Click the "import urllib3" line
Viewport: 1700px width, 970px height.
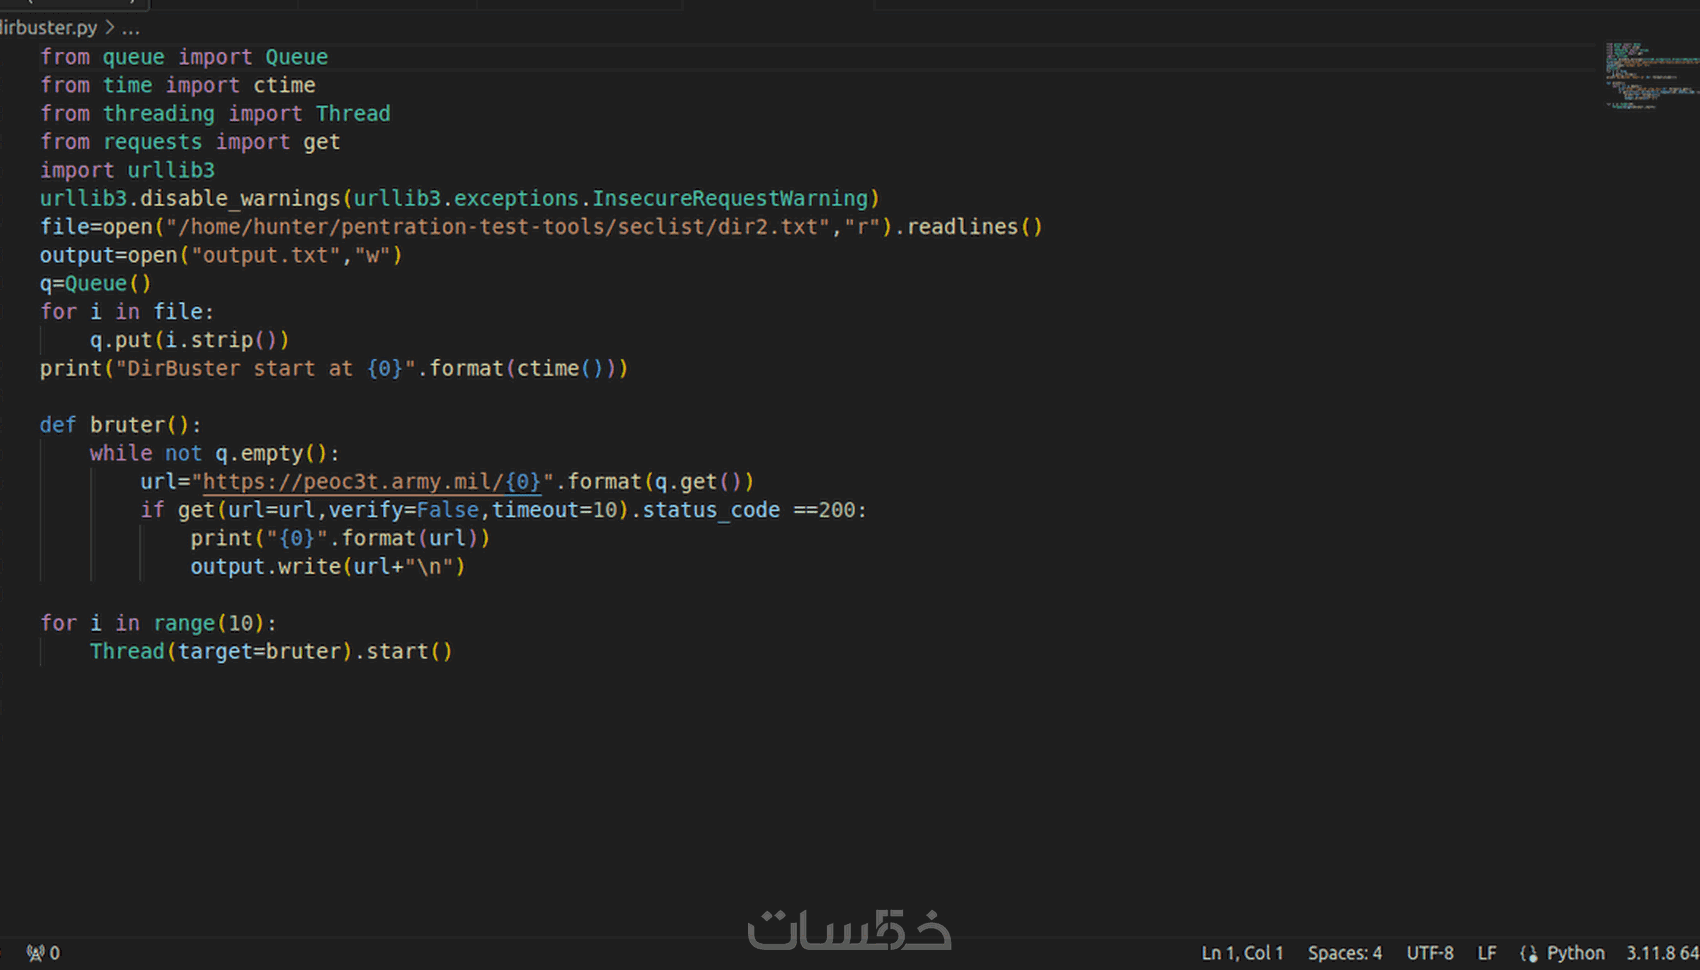tap(127, 170)
